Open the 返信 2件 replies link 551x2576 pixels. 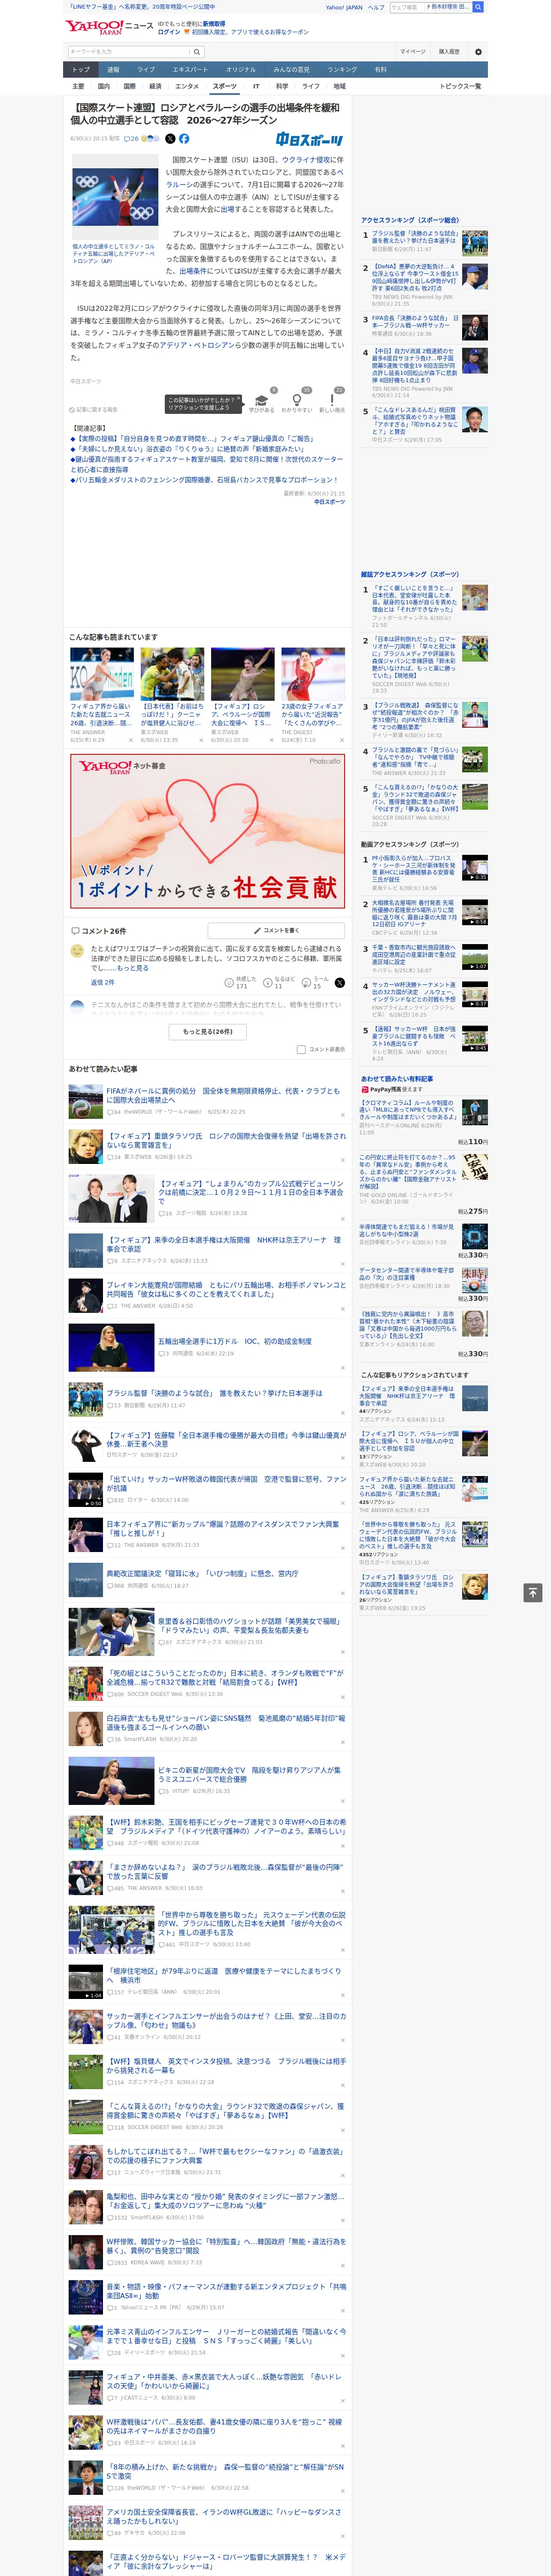103,983
